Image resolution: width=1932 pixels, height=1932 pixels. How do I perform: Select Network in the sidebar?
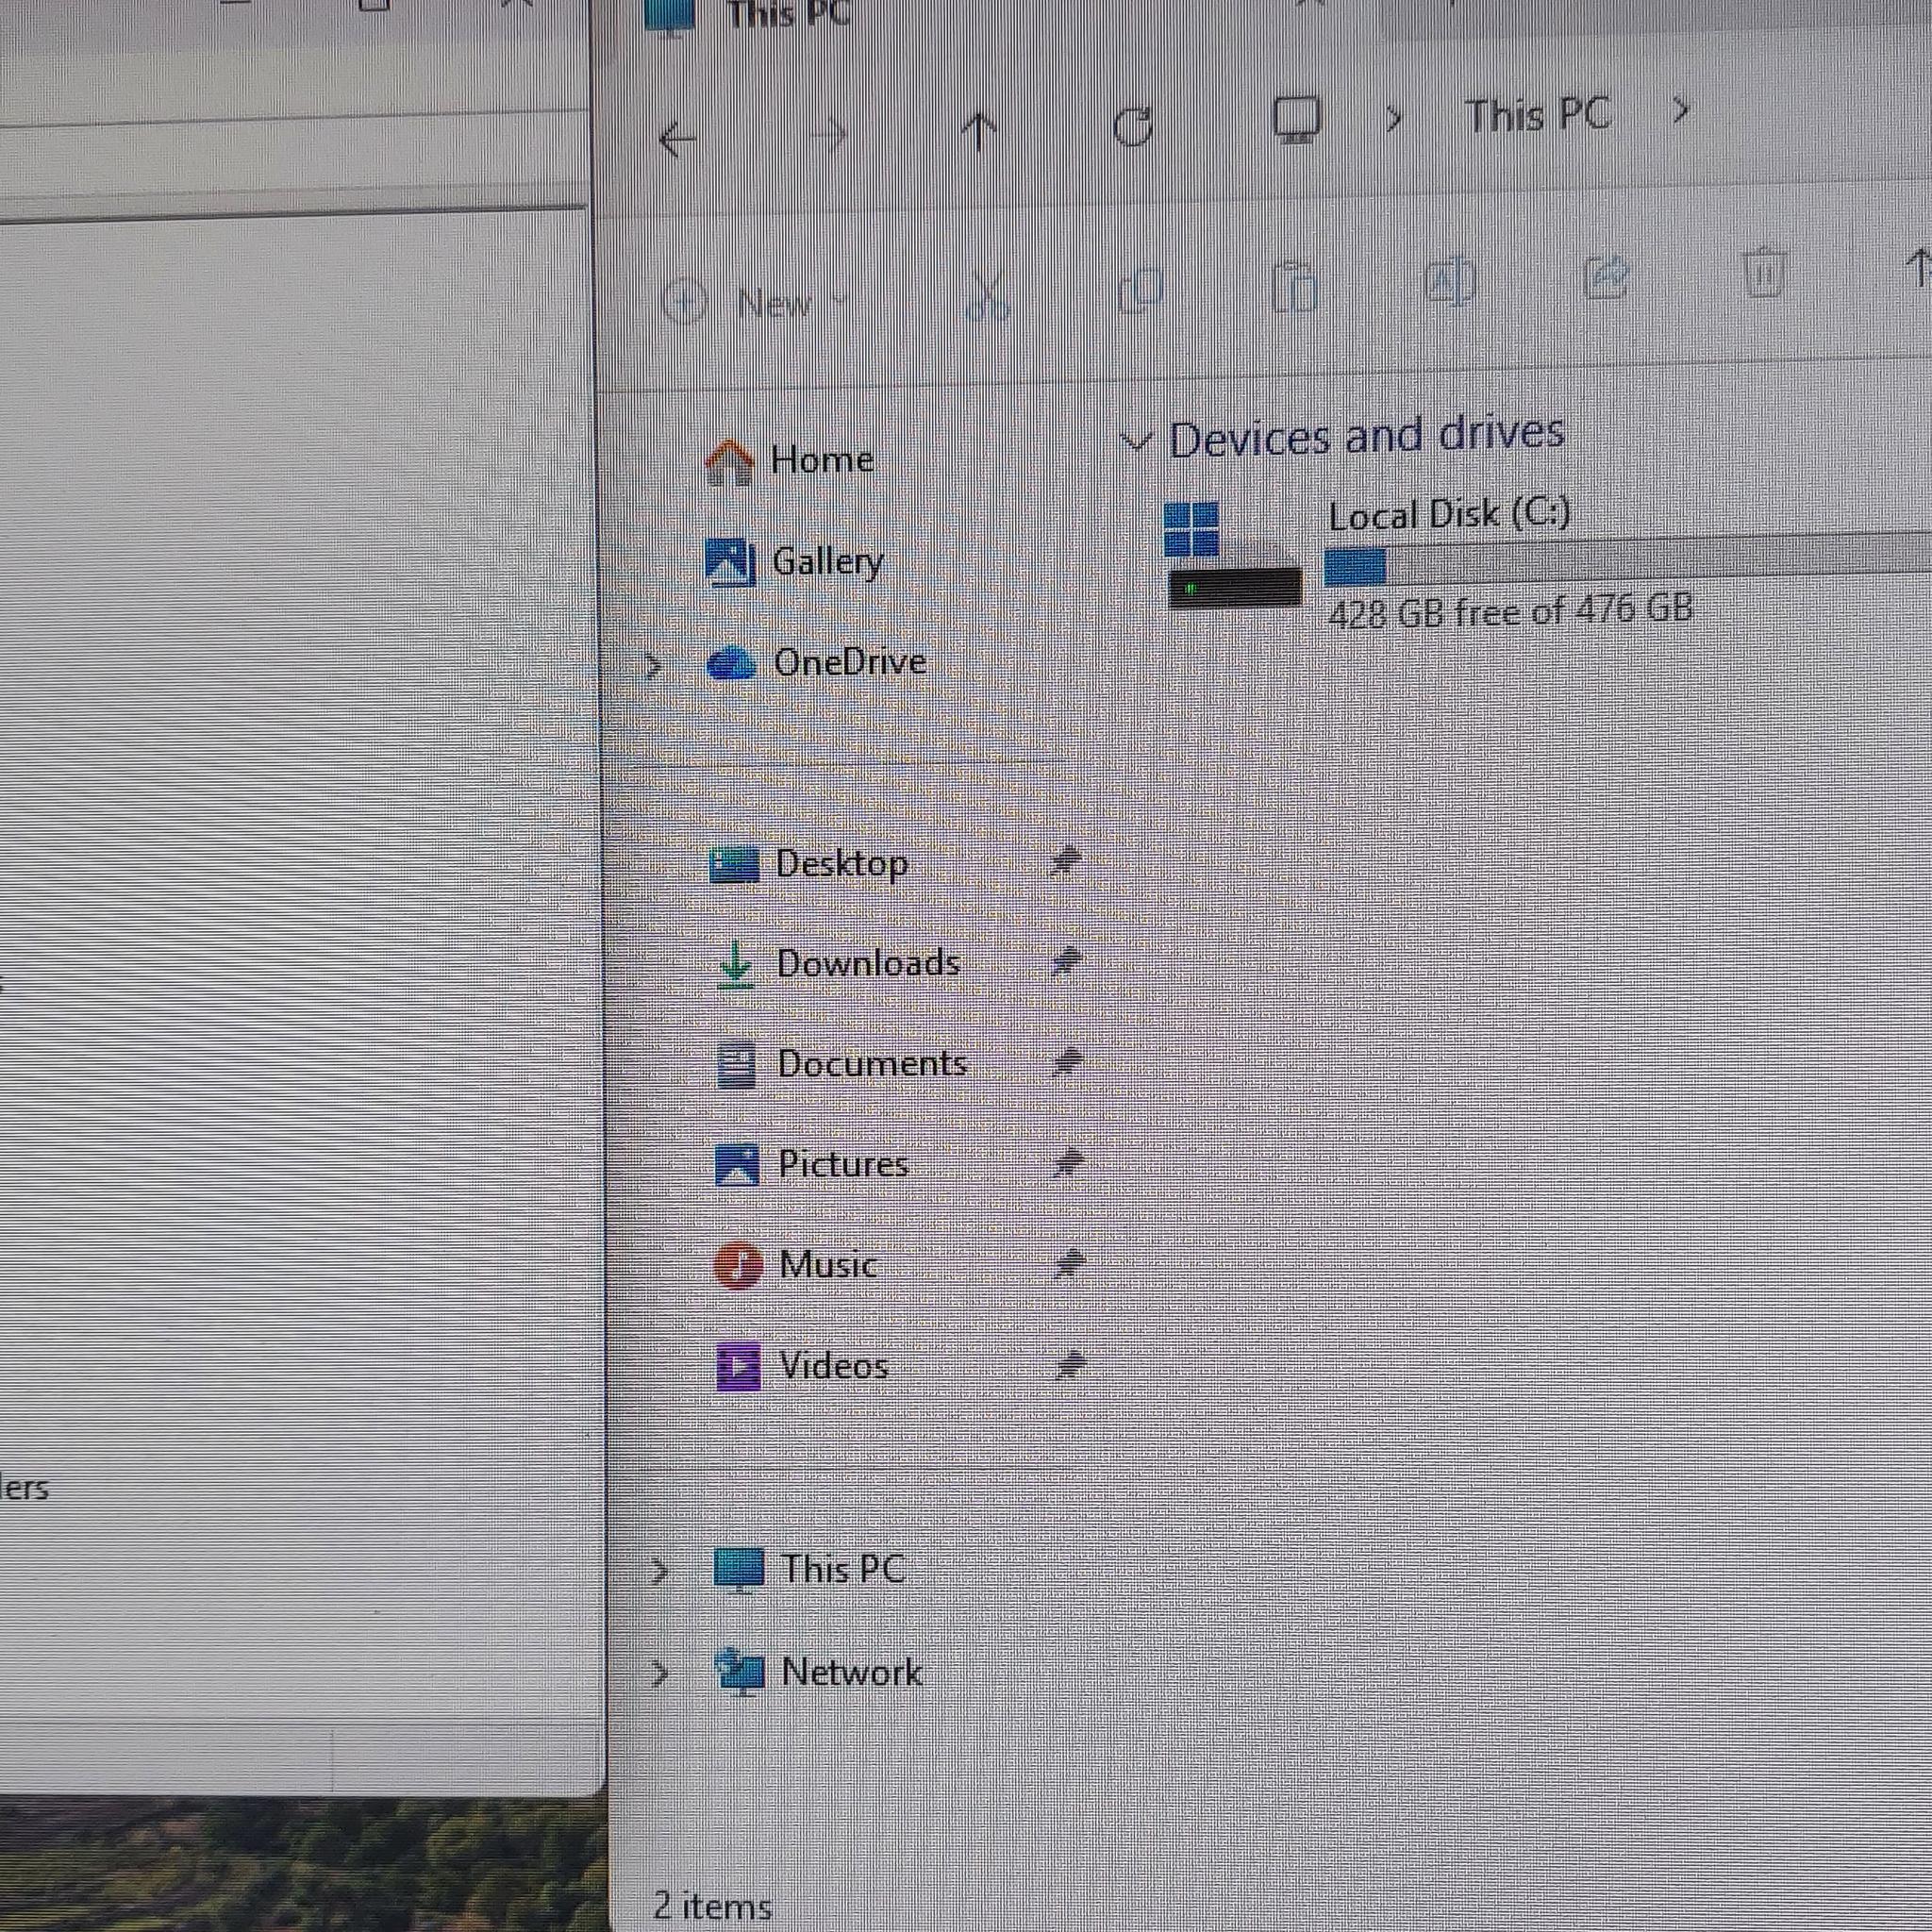click(820, 1671)
